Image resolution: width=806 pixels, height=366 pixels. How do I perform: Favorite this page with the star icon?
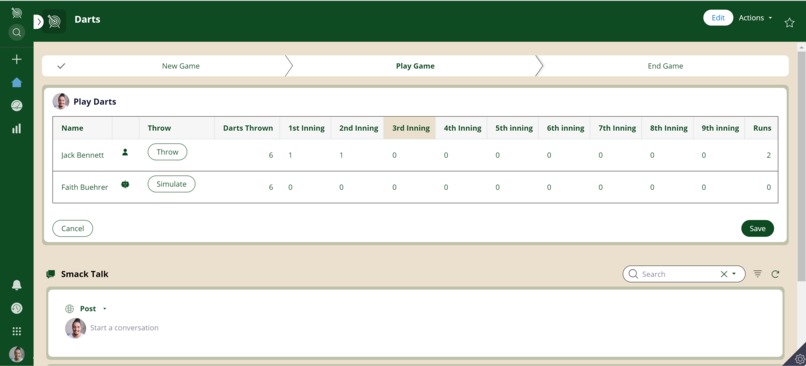click(789, 23)
